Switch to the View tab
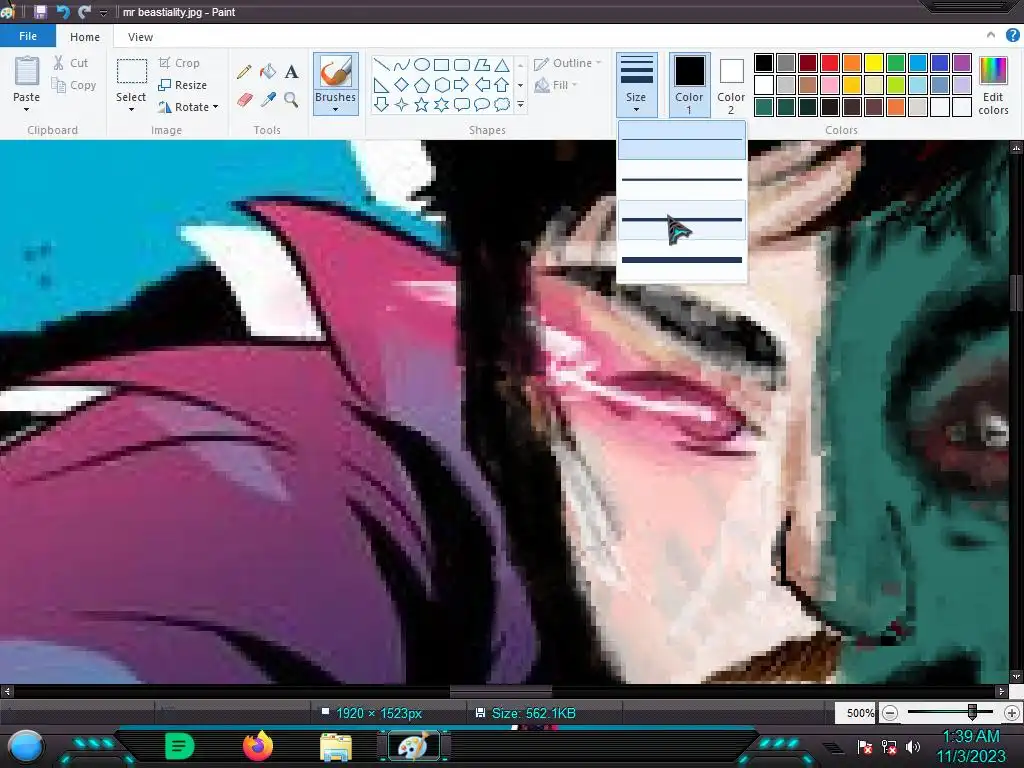 140,37
